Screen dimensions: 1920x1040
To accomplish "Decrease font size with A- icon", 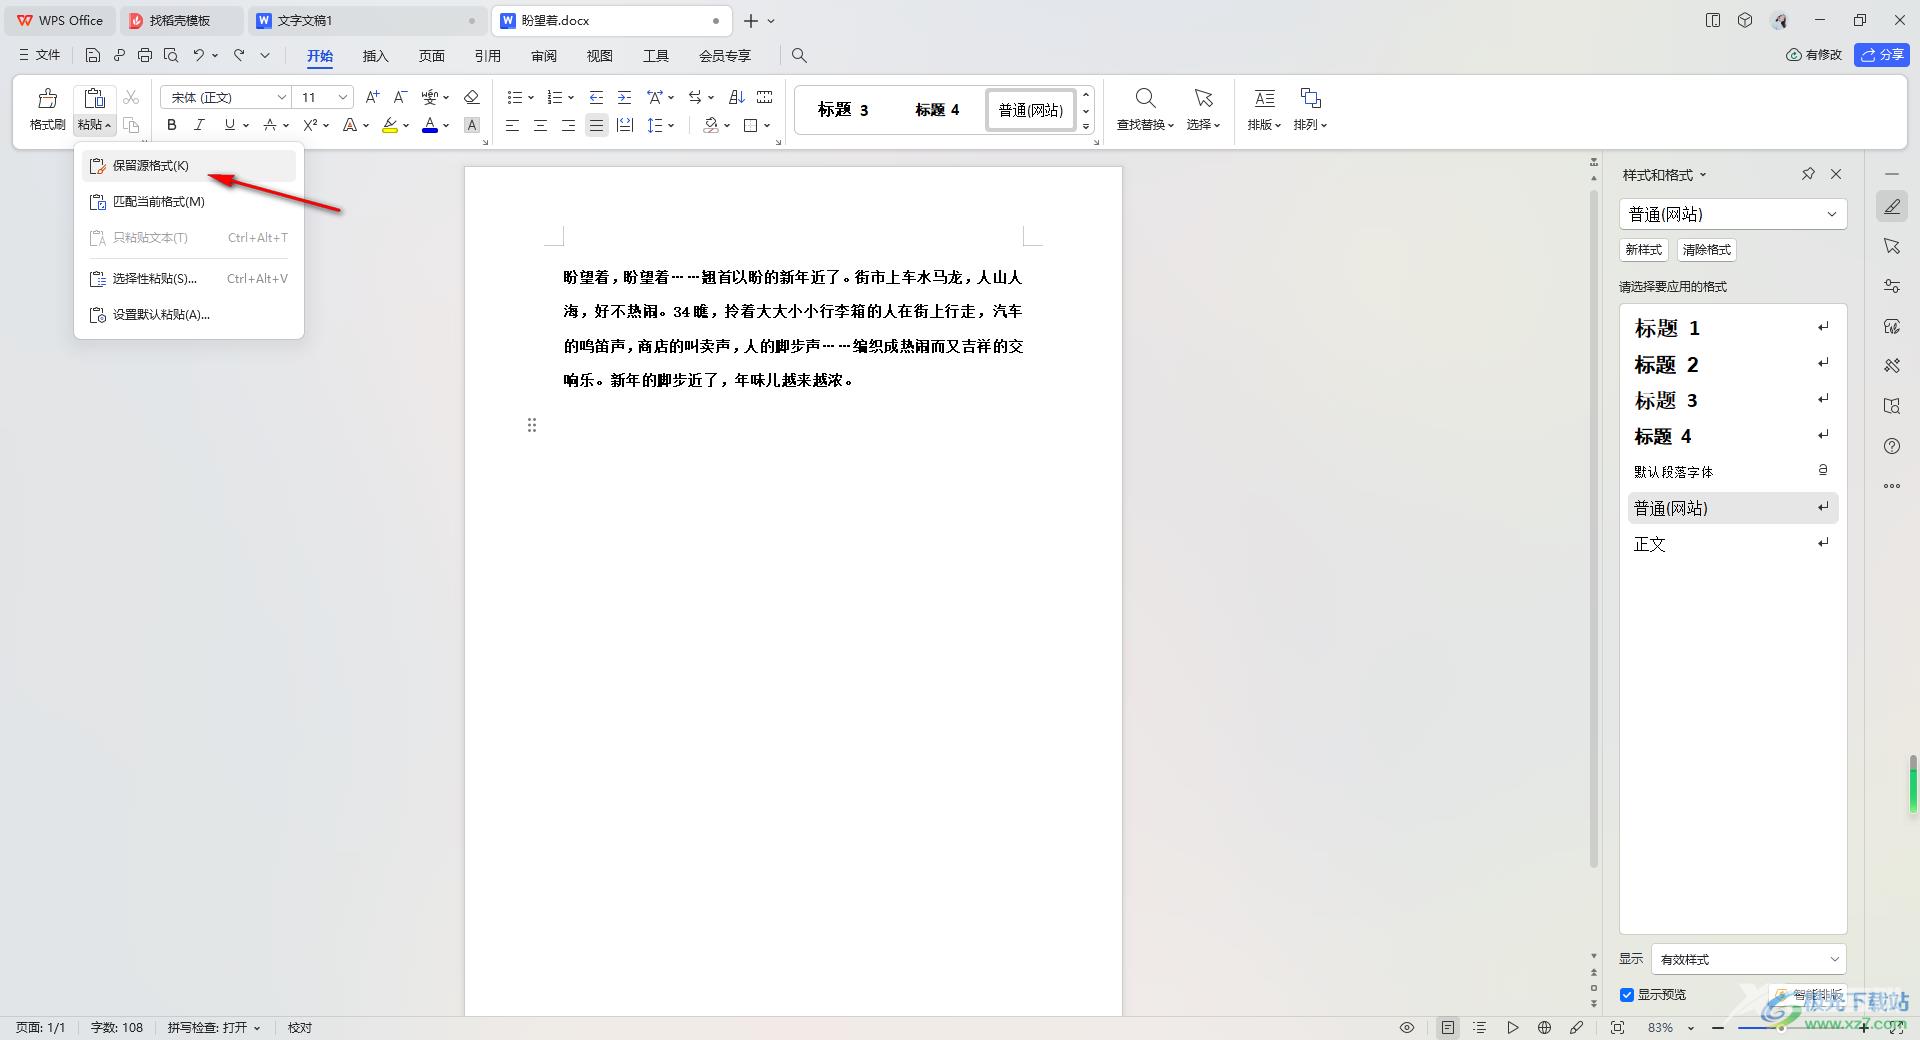I will (x=400, y=97).
